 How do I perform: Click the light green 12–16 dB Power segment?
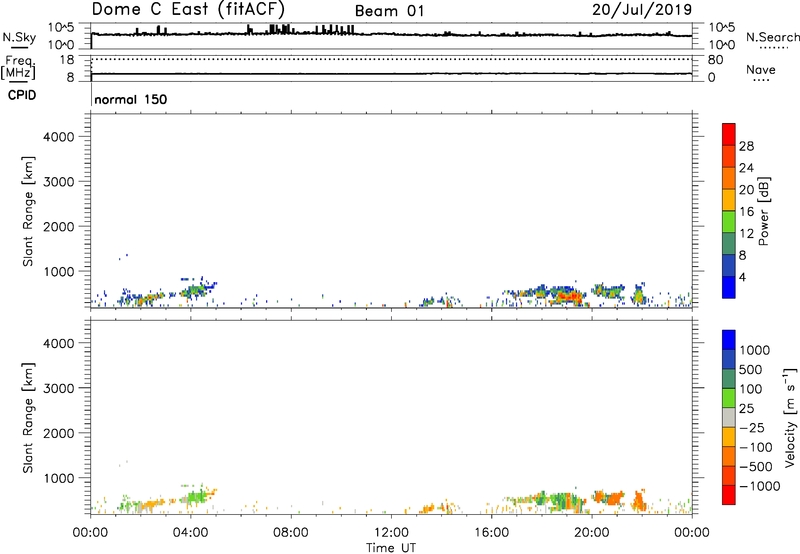coord(729,222)
